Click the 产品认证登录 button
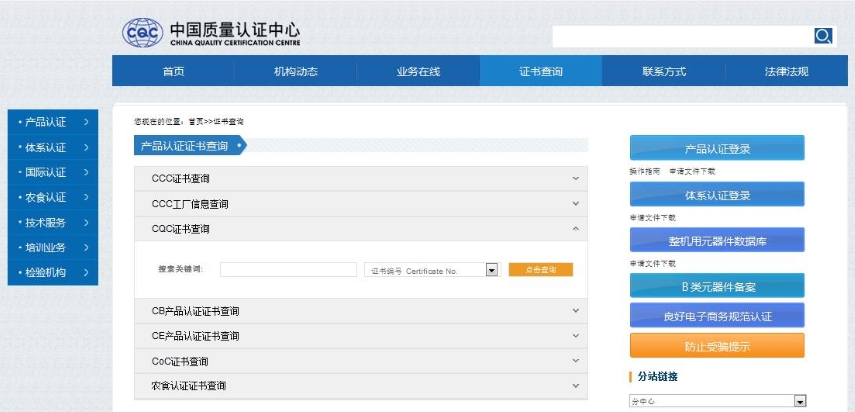 click(x=717, y=149)
